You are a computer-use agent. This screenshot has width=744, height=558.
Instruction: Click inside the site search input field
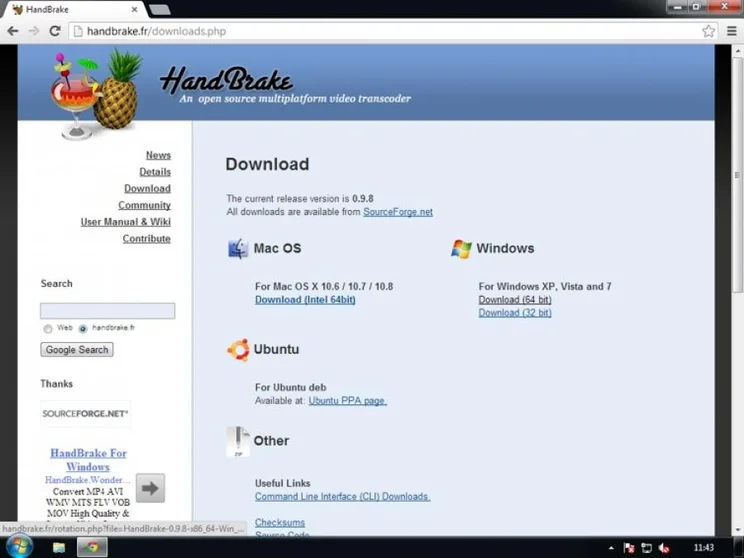tap(107, 311)
